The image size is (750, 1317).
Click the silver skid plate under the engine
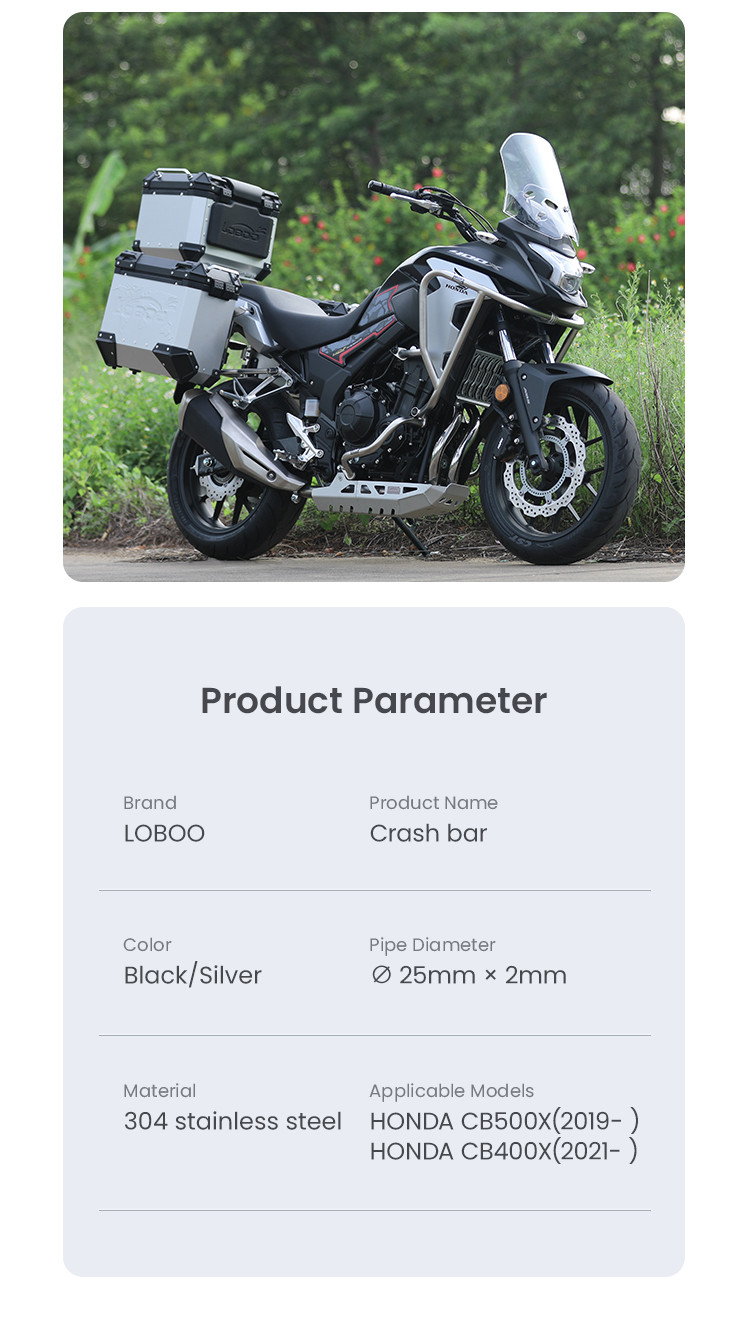(390, 493)
